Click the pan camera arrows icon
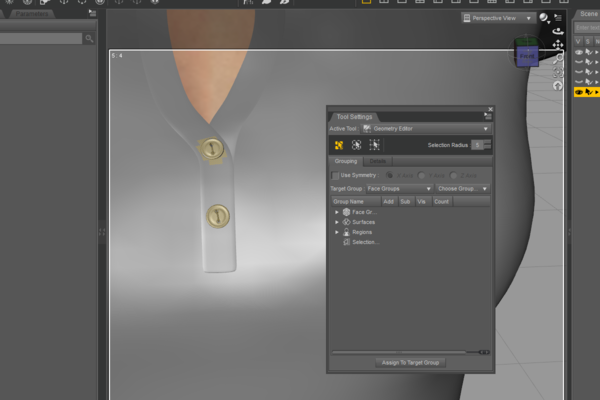The width and height of the screenshot is (600, 400). click(x=558, y=45)
